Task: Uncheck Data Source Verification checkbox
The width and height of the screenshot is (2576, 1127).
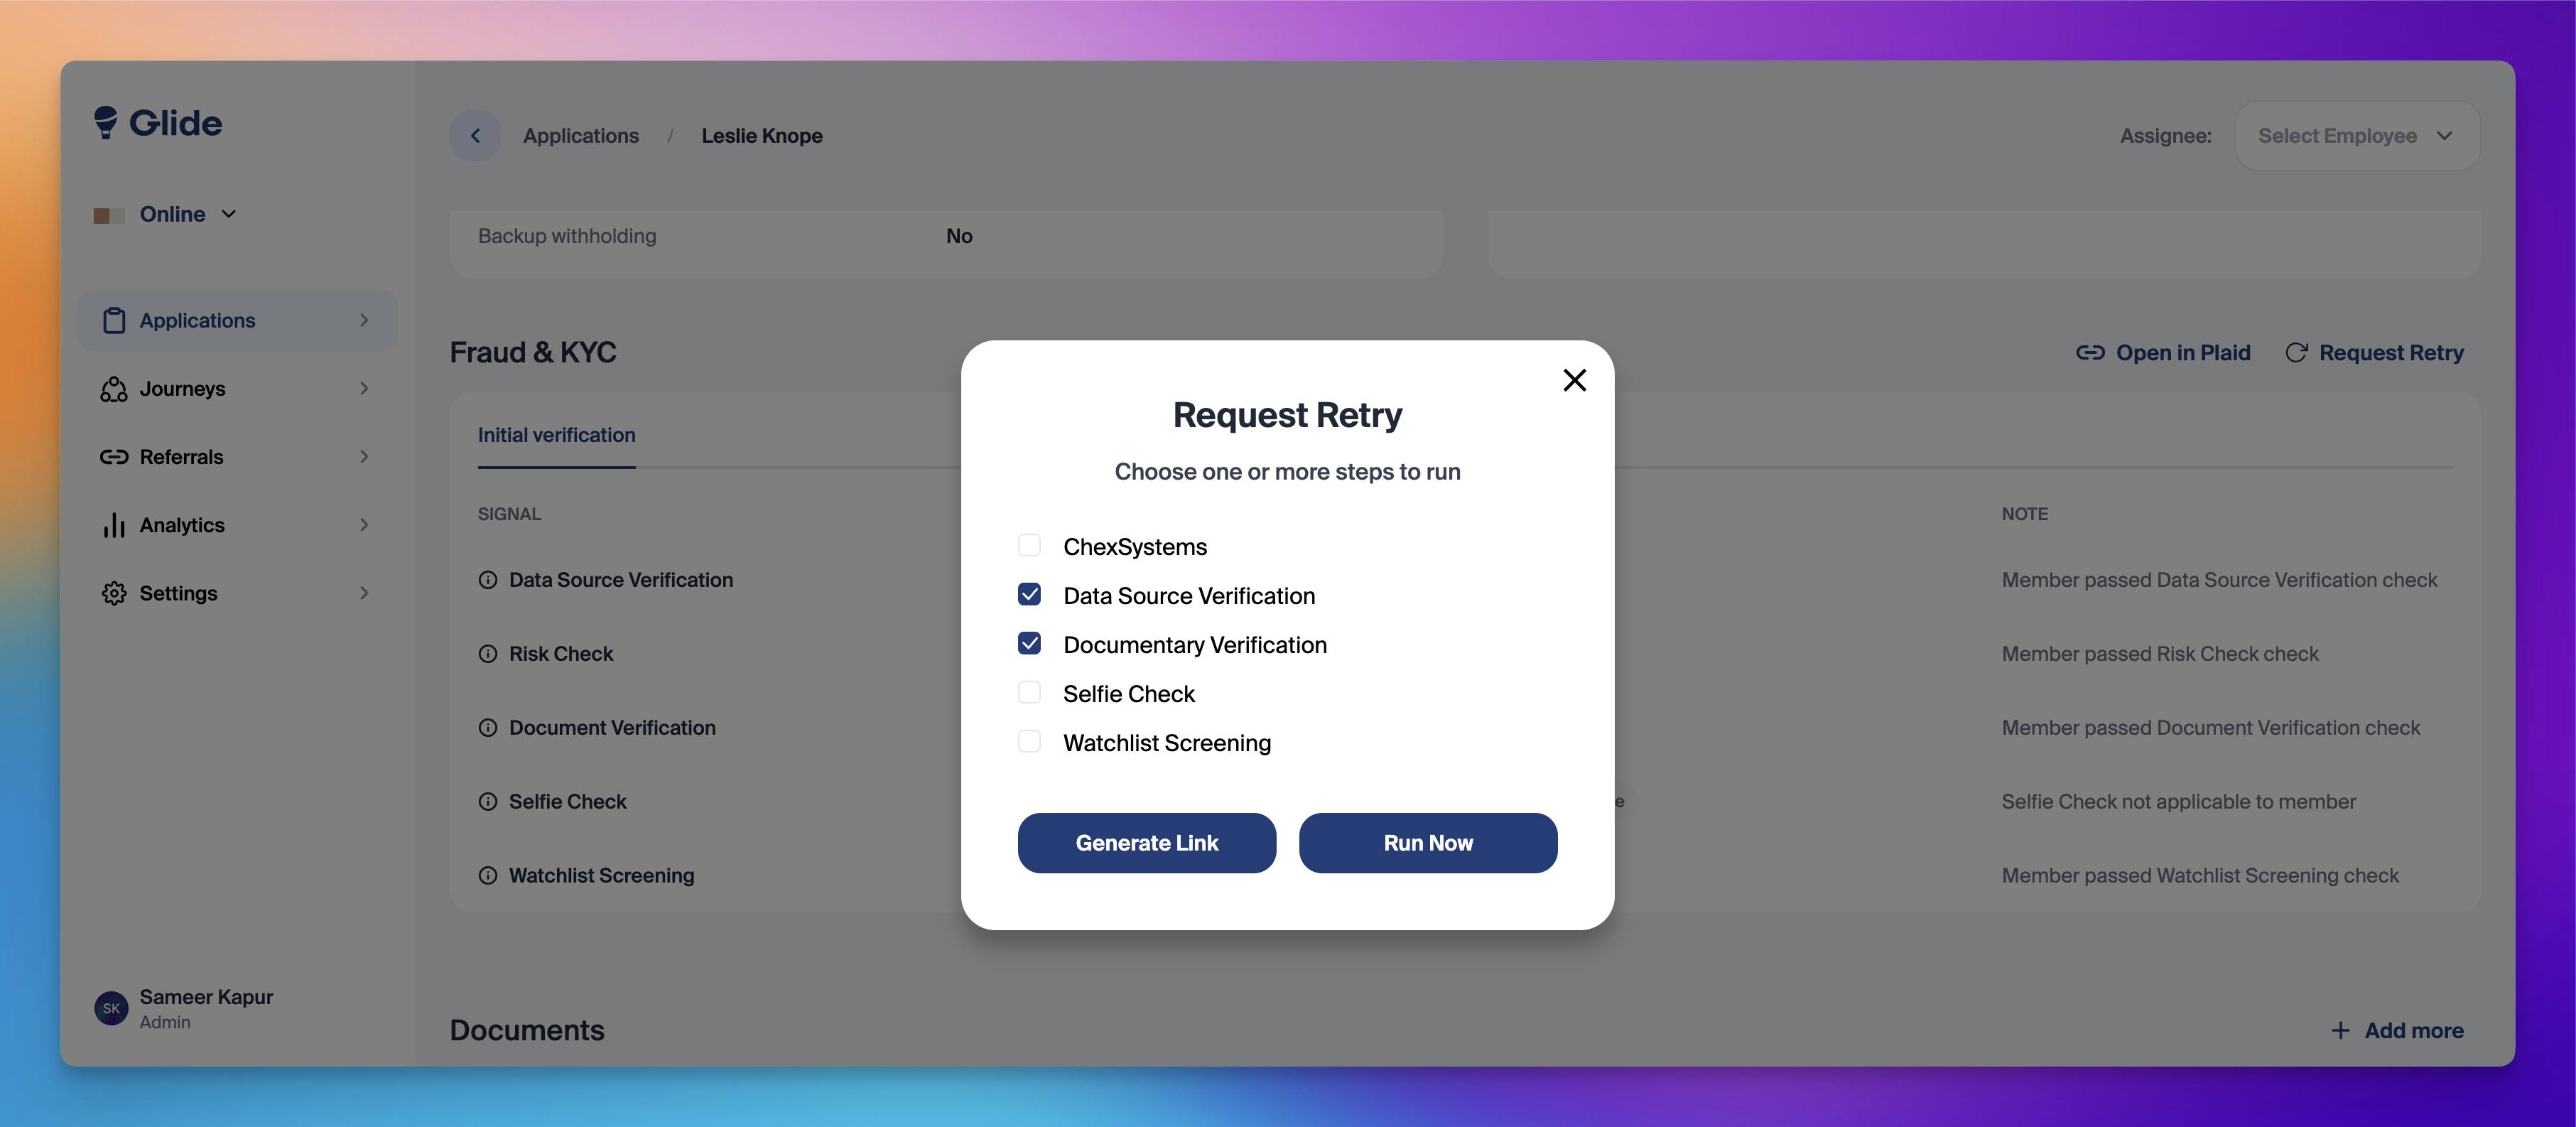Action: click(1029, 595)
